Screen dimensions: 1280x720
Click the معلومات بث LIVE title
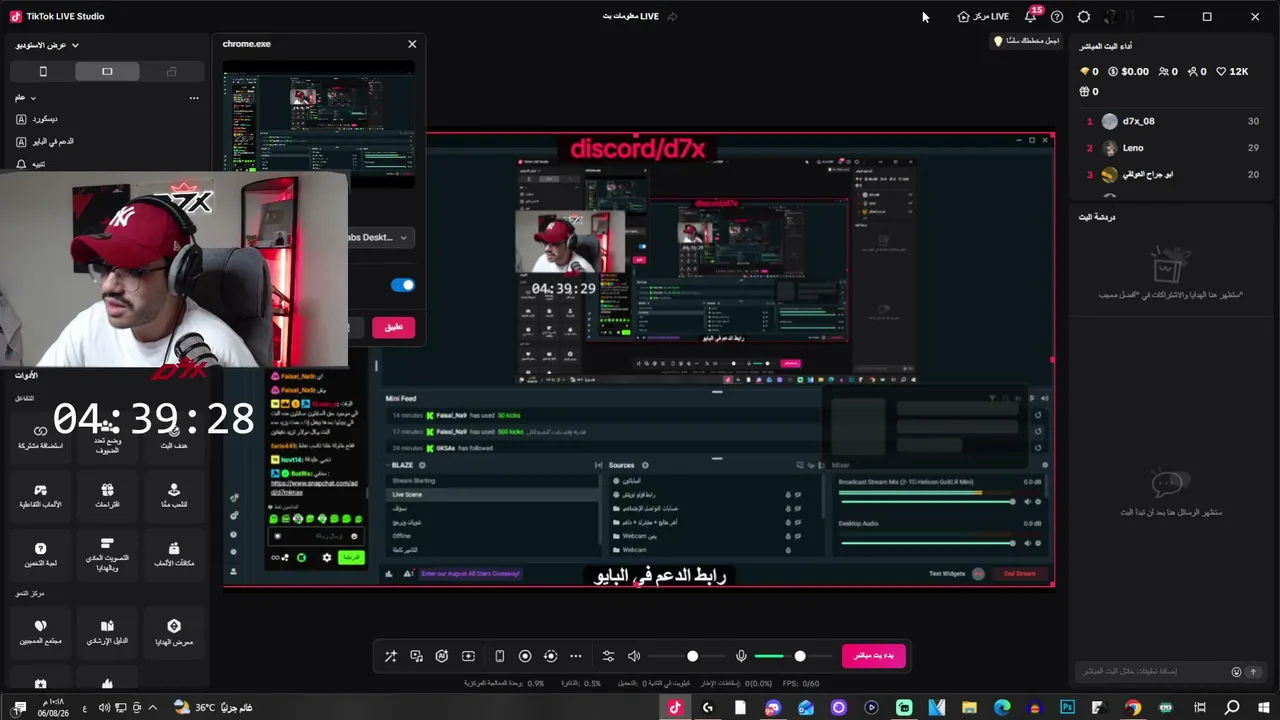pyautogui.click(x=631, y=17)
